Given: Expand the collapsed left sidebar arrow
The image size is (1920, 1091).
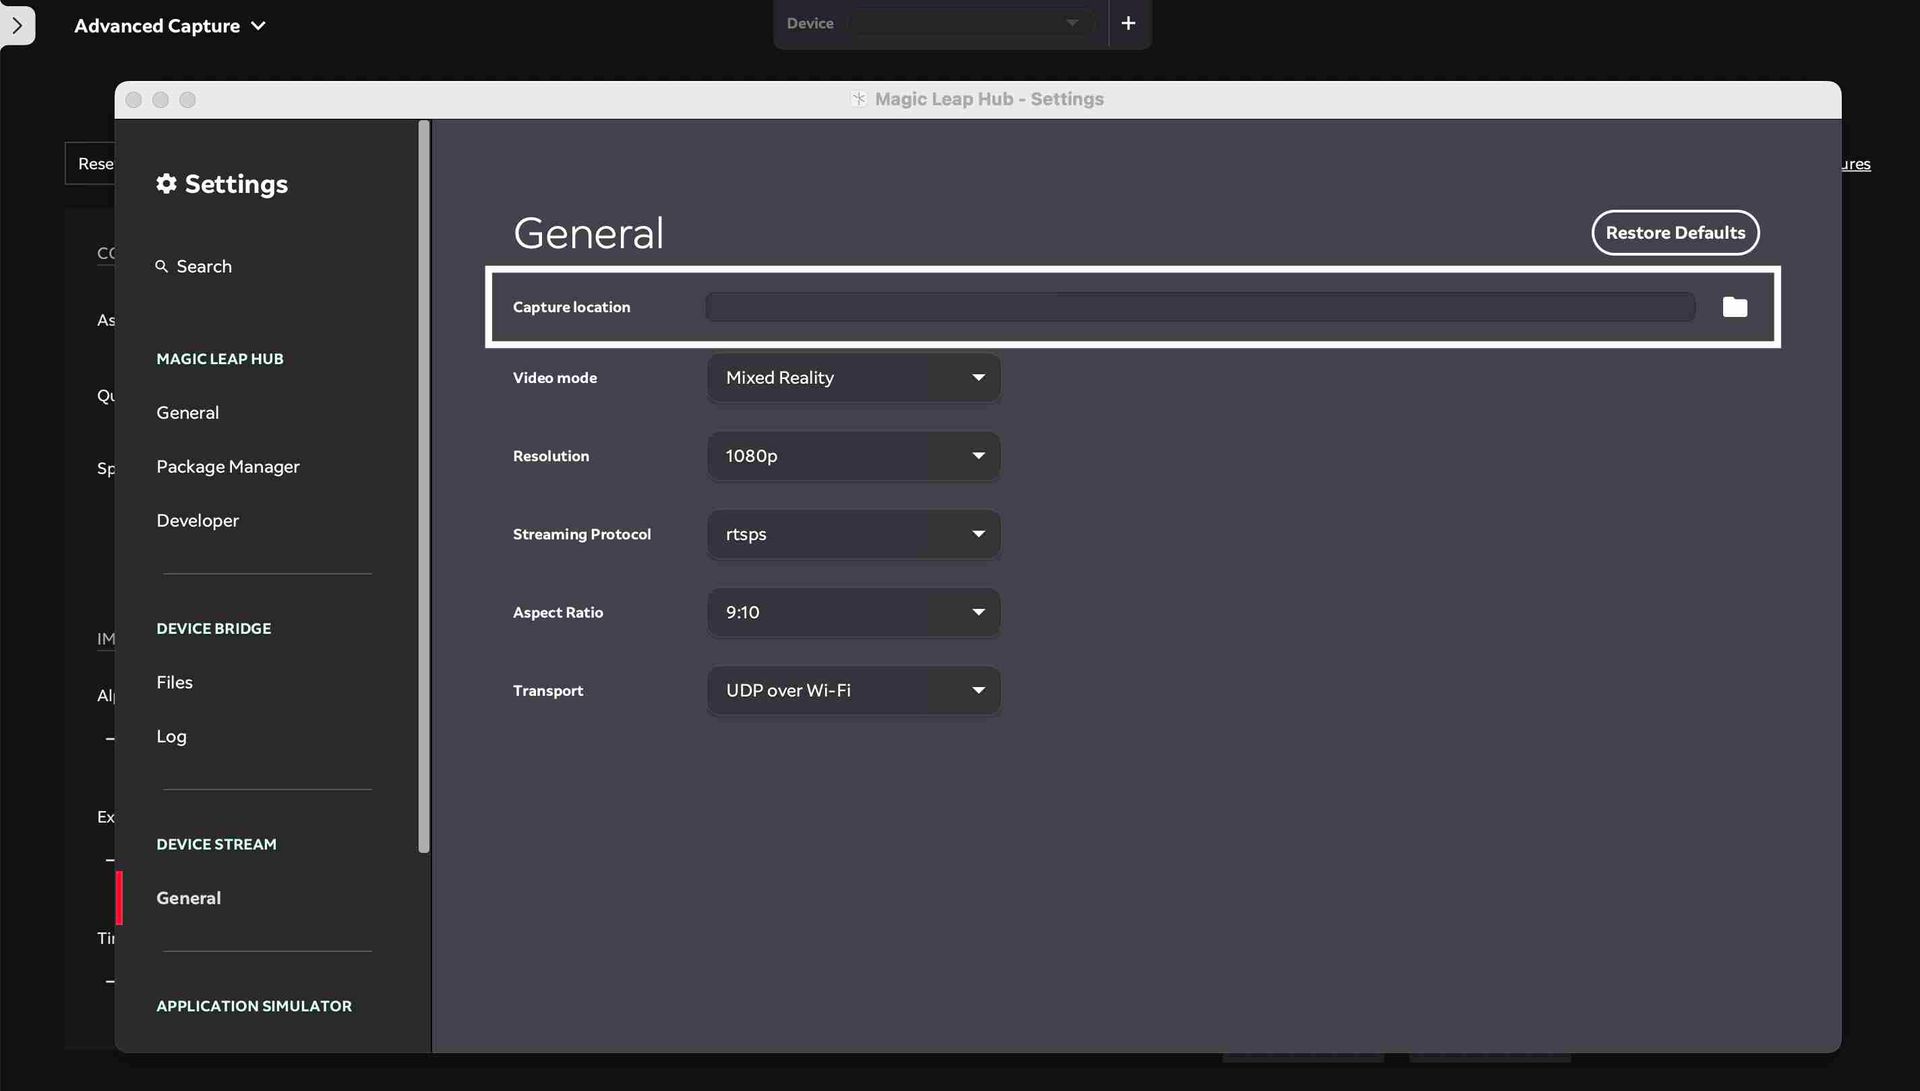Looking at the screenshot, I should [x=18, y=25].
